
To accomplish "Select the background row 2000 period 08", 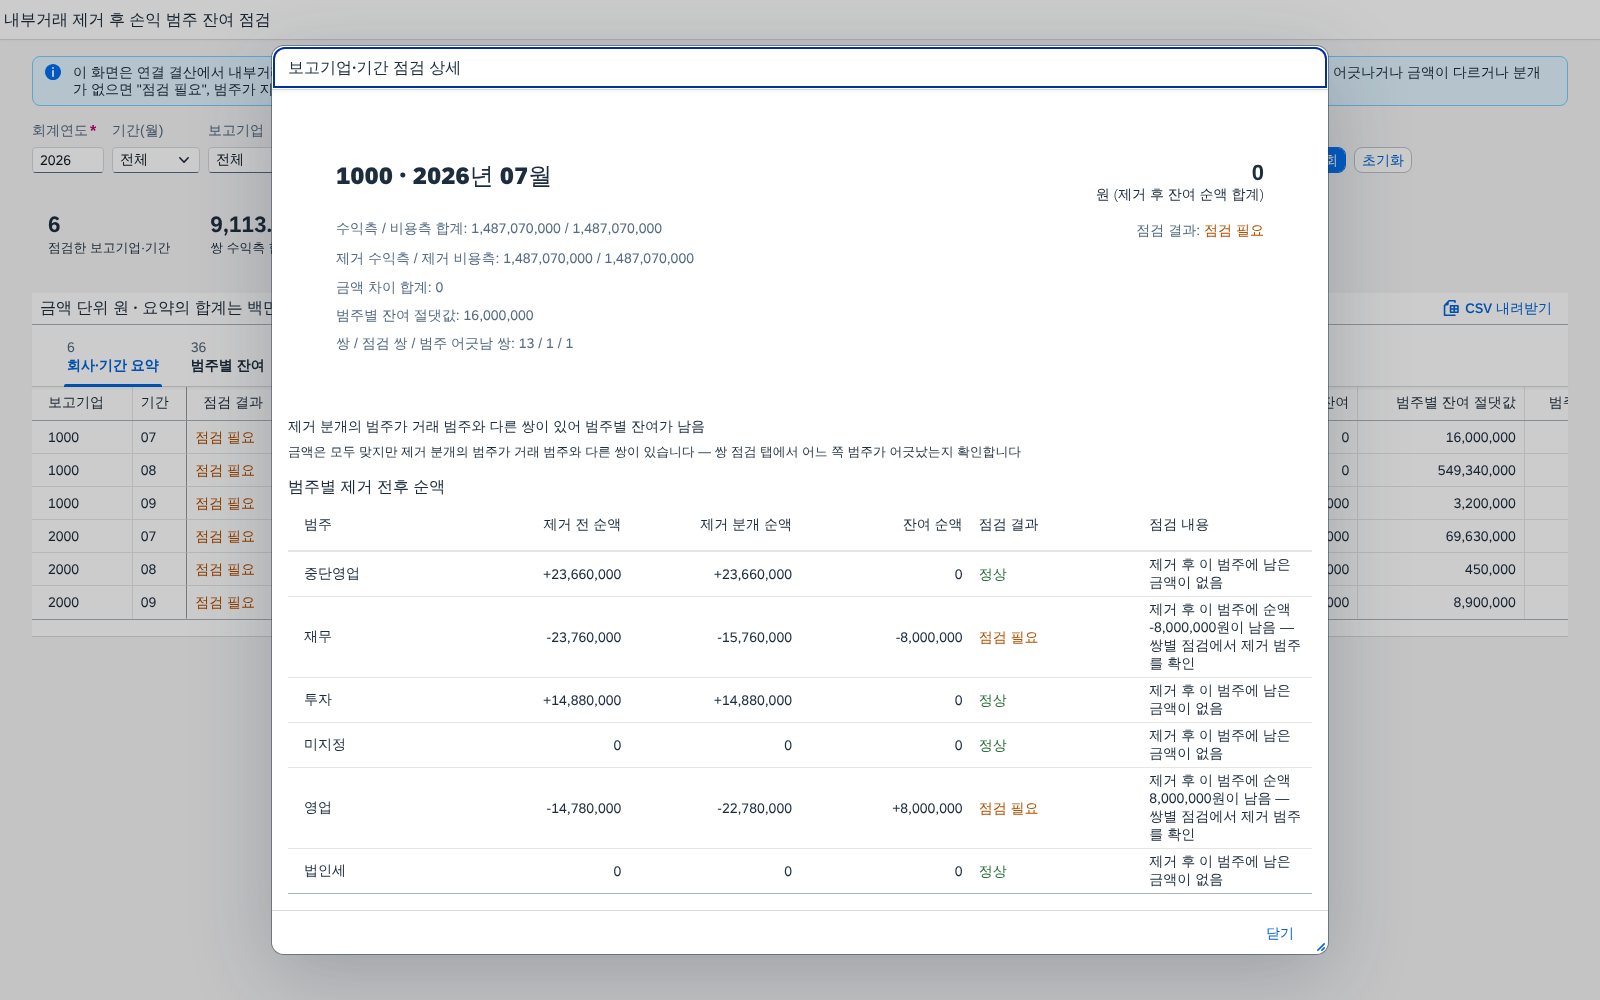I will [150, 569].
